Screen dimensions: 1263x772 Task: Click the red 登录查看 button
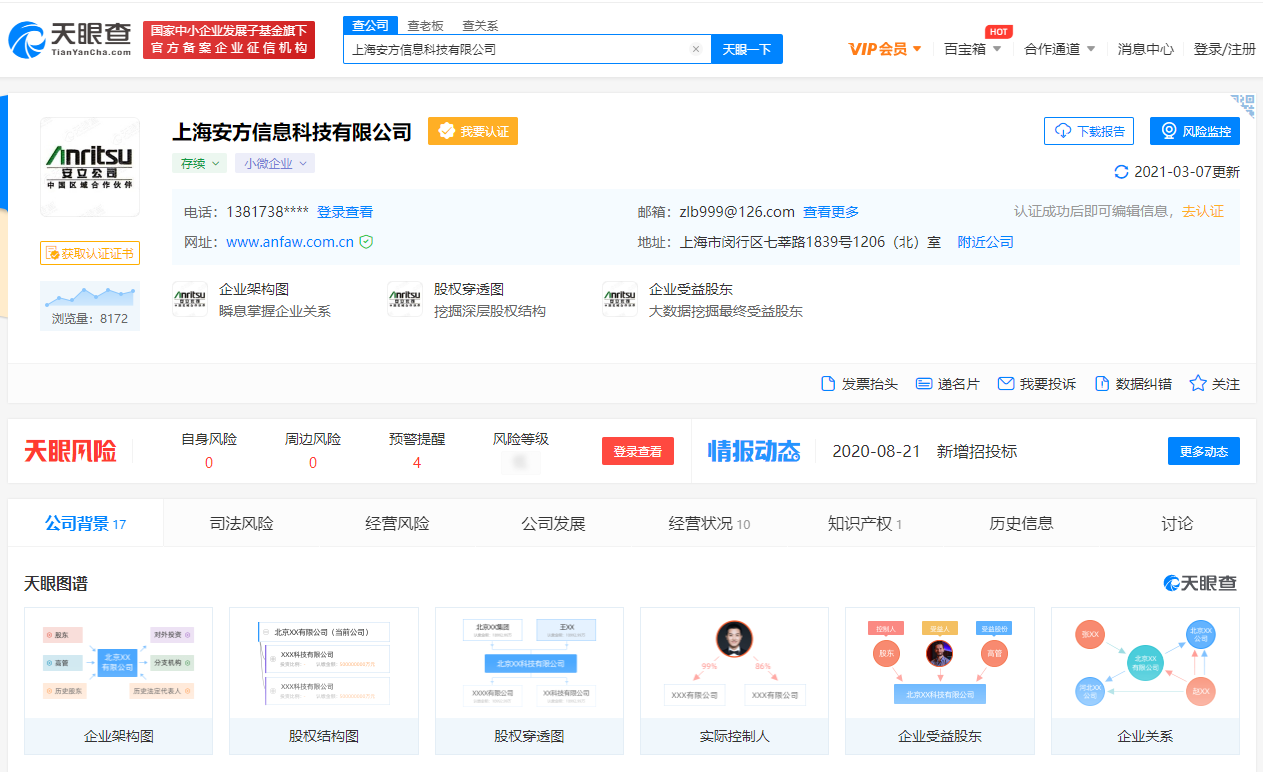pos(638,451)
